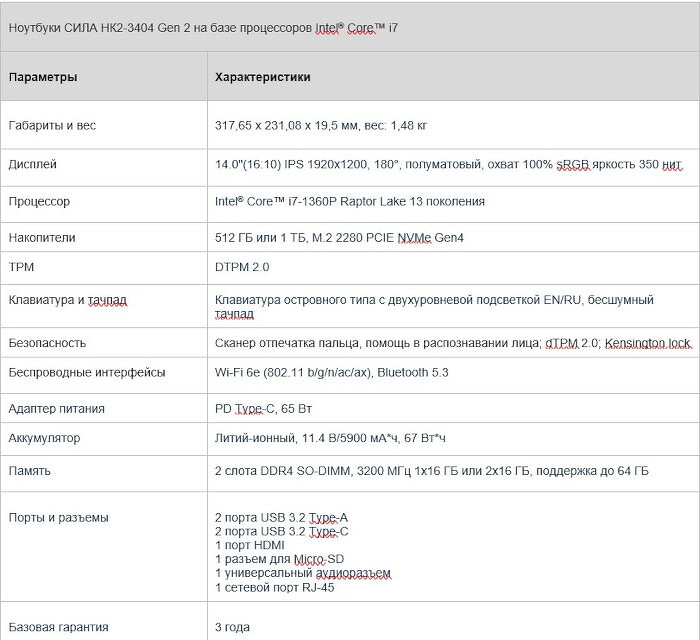Image resolution: width=700 pixels, height=640 pixels.
Task: Click the 'TPM' row label
Action: 21,267
